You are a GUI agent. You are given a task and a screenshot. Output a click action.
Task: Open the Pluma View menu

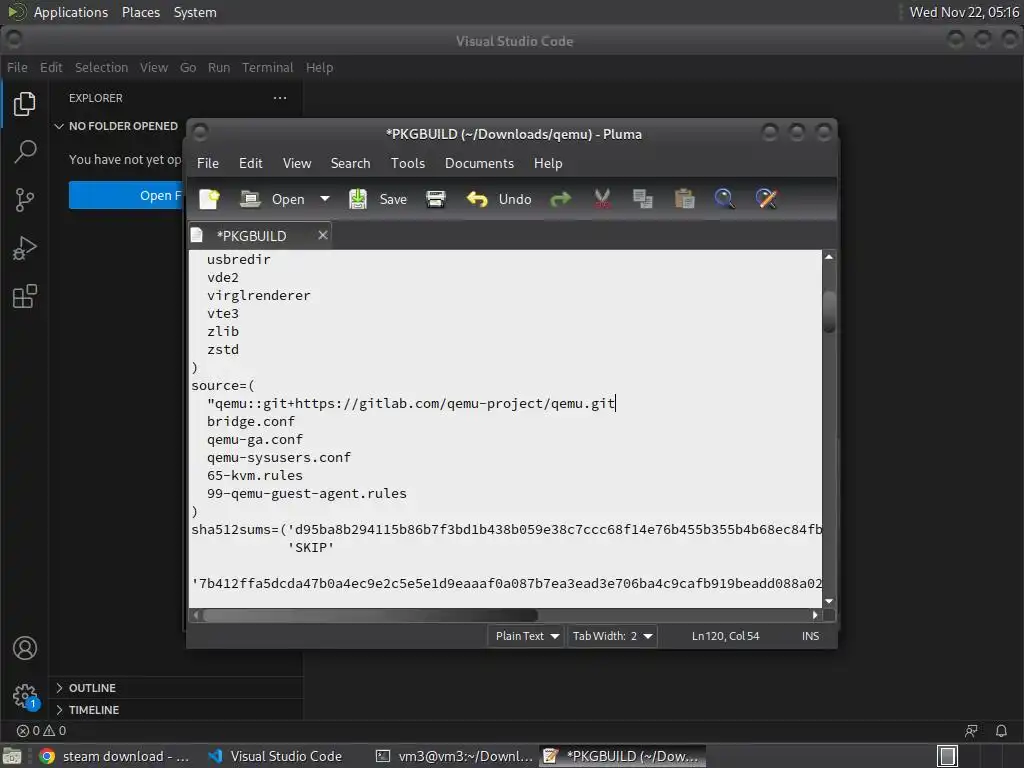(297, 163)
